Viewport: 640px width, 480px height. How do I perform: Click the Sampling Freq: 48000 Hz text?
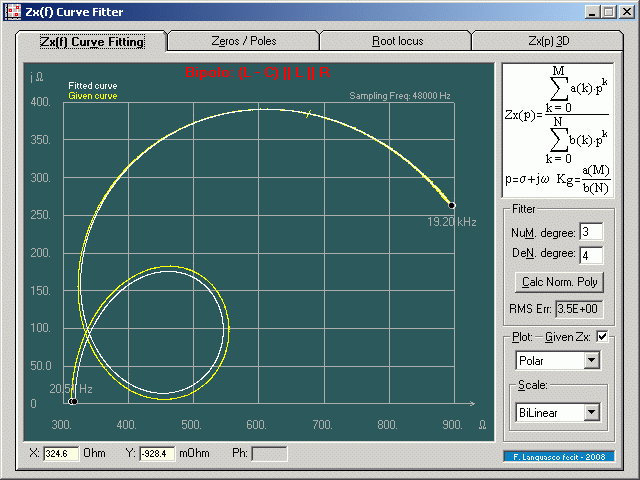click(400, 96)
